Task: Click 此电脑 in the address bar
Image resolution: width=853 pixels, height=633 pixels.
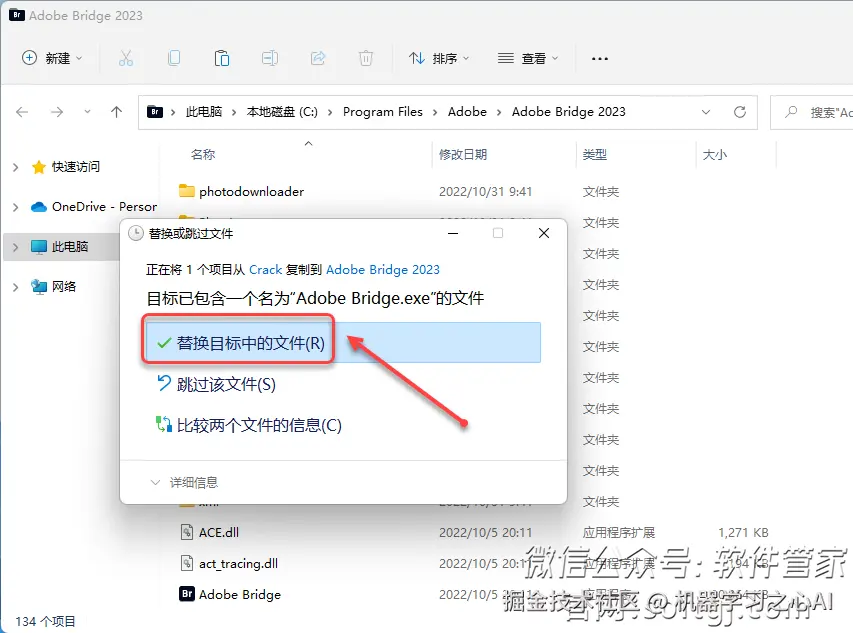Action: (x=204, y=112)
